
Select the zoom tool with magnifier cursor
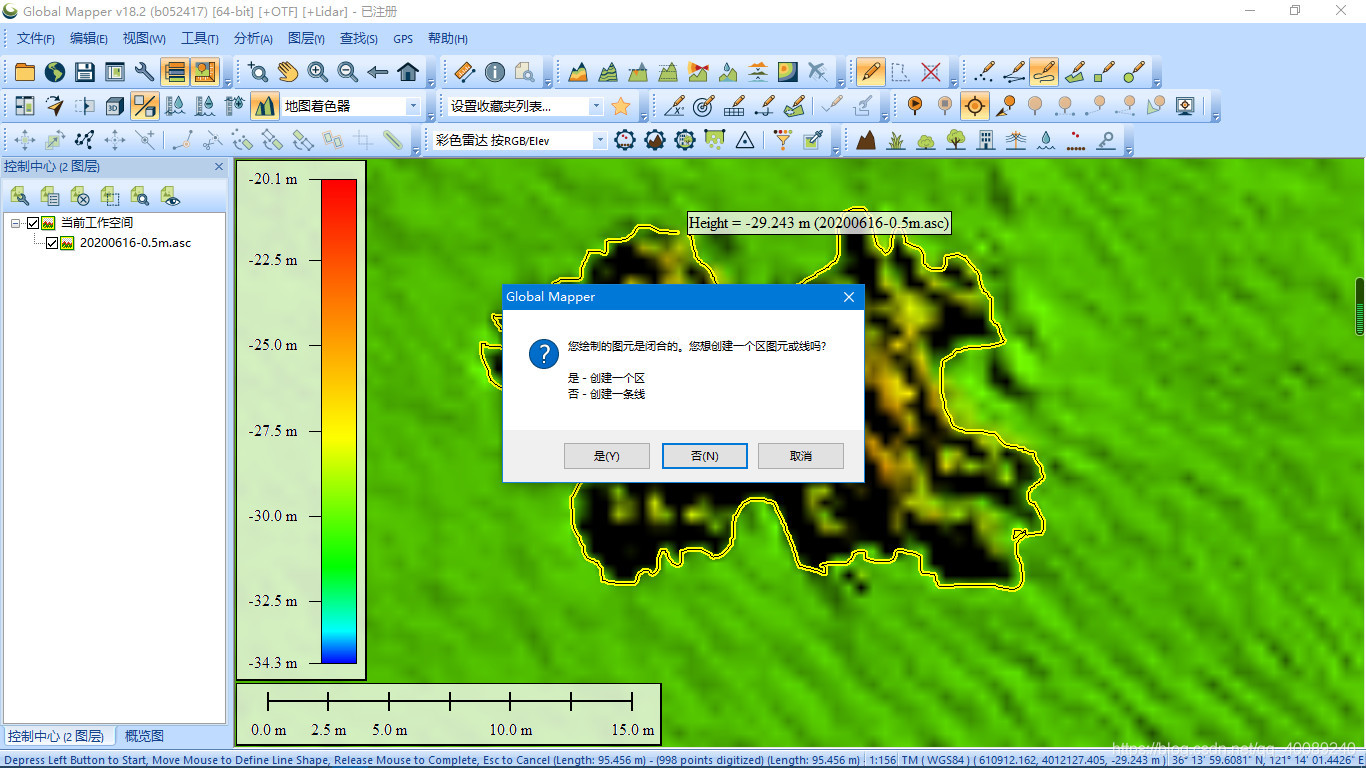point(258,72)
